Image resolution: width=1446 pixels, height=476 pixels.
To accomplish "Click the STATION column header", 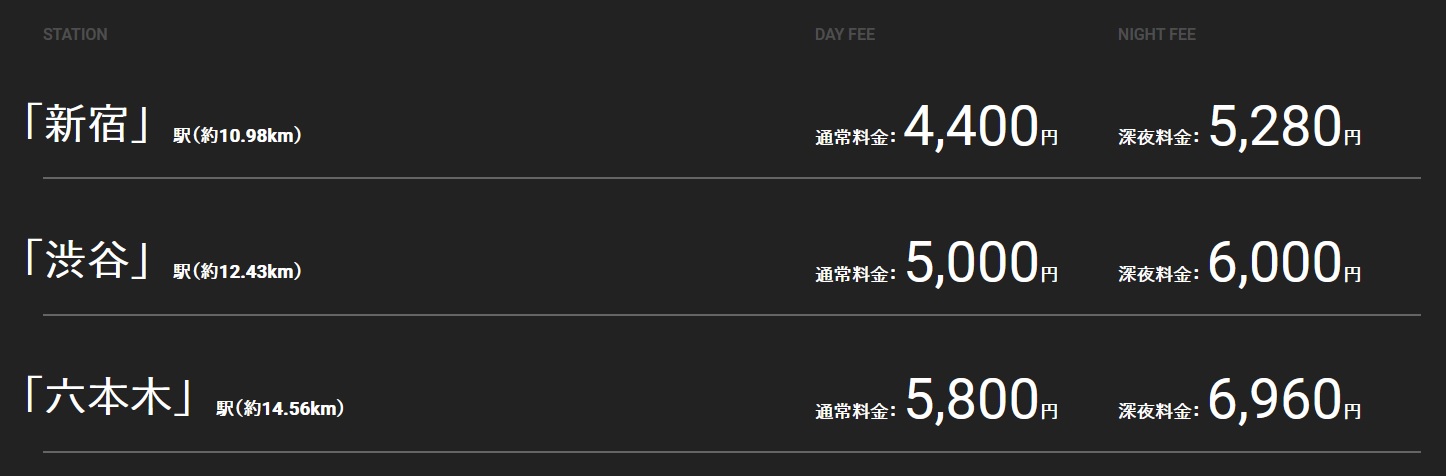I will tap(75, 35).
